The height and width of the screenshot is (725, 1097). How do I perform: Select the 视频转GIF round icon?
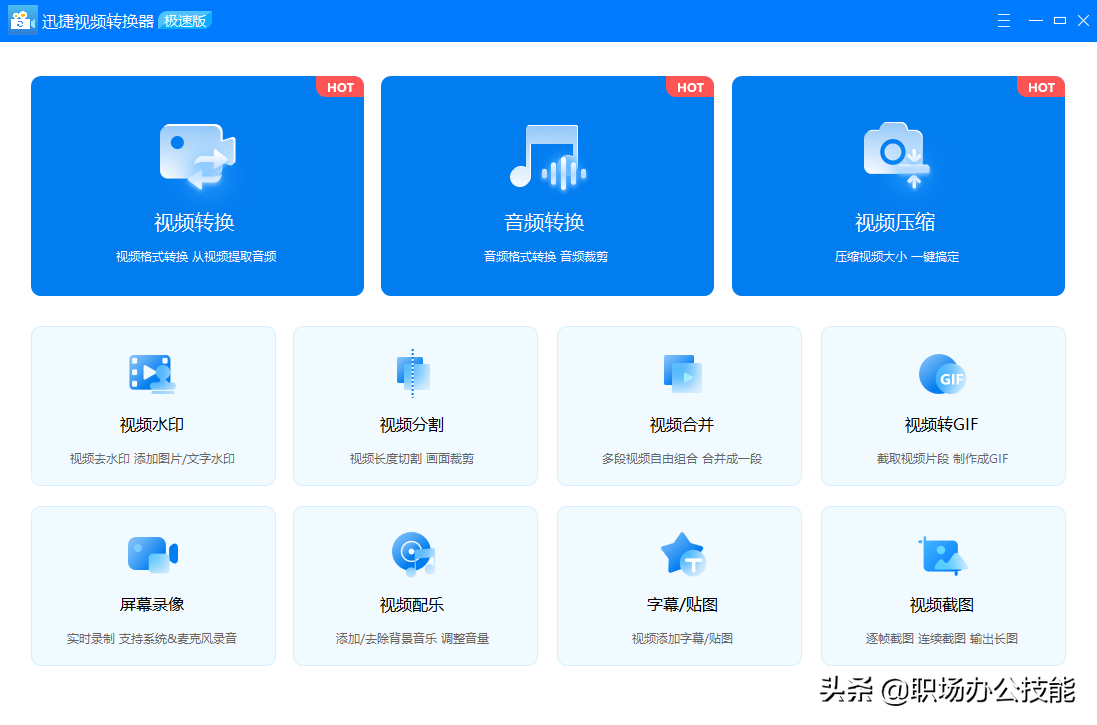point(942,374)
